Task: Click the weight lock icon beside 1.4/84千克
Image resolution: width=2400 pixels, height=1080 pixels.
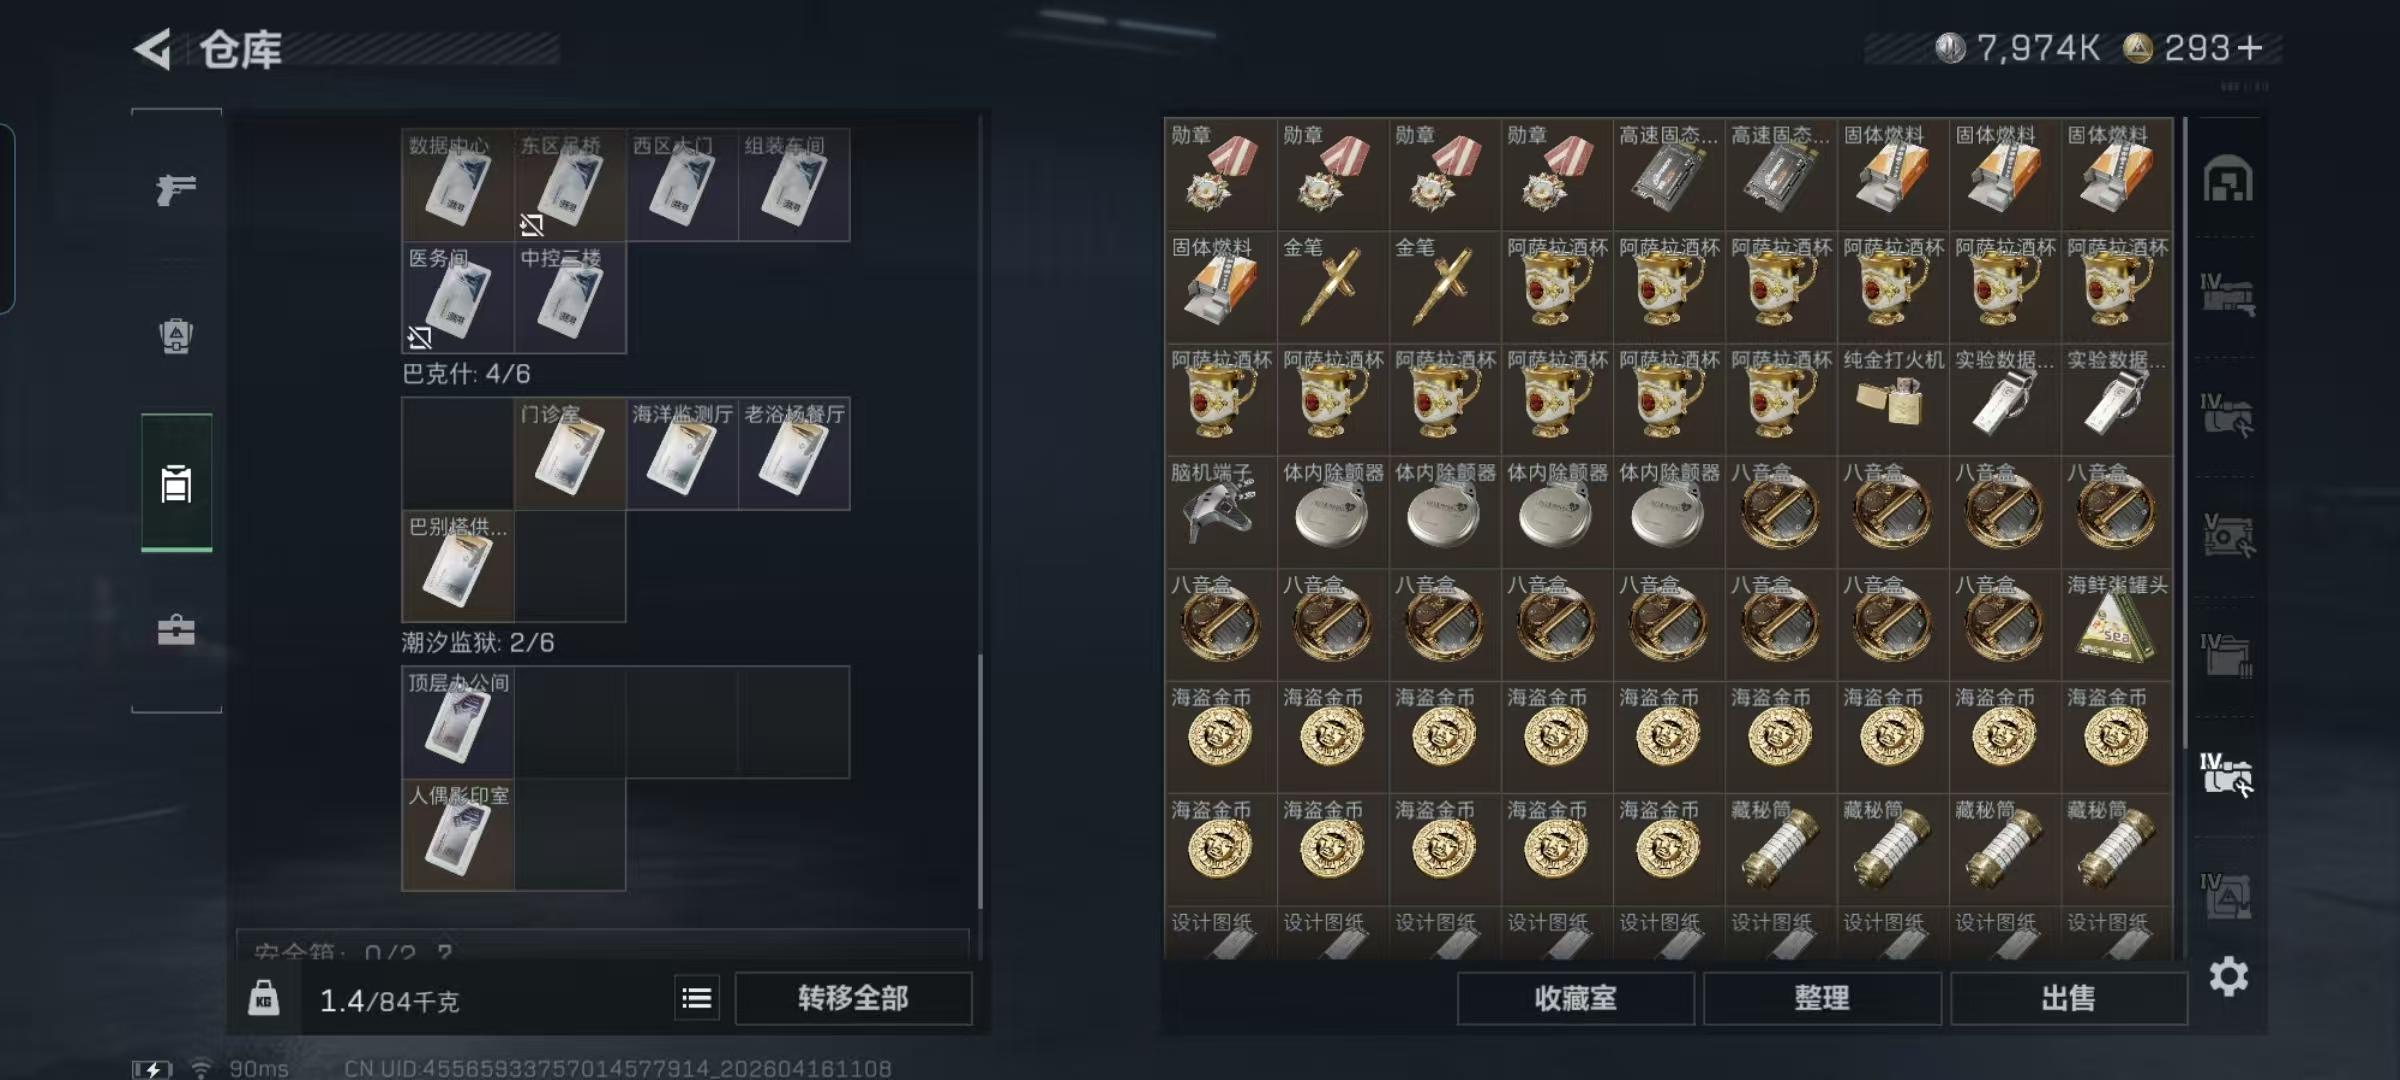Action: (264, 998)
